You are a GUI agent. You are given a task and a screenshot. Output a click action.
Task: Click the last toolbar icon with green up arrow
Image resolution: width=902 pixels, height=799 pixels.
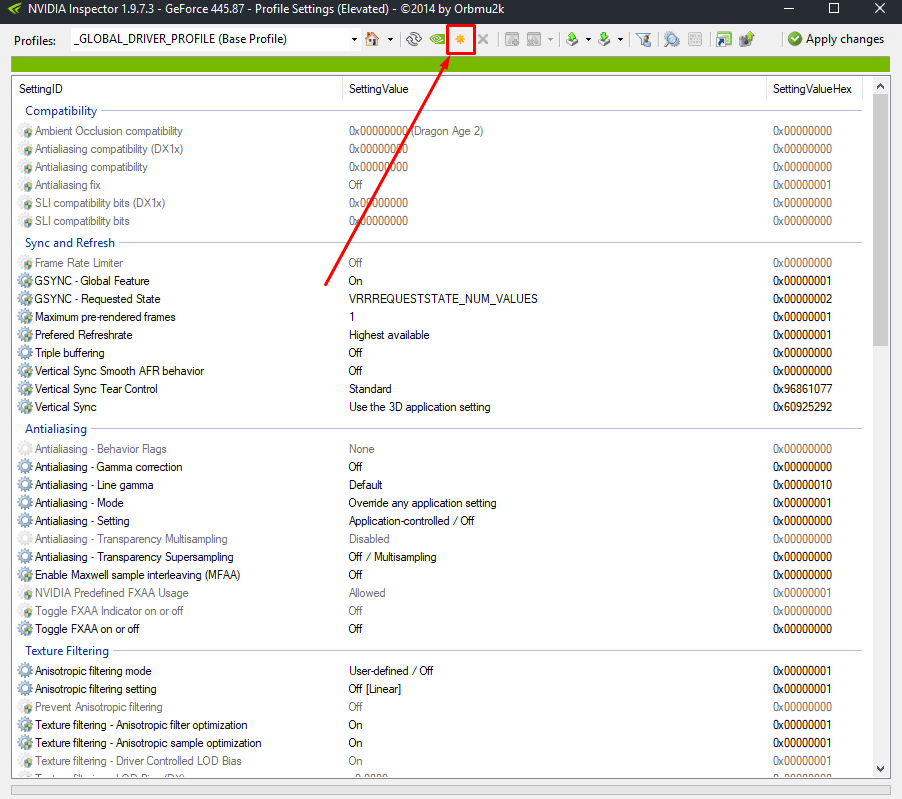click(747, 39)
